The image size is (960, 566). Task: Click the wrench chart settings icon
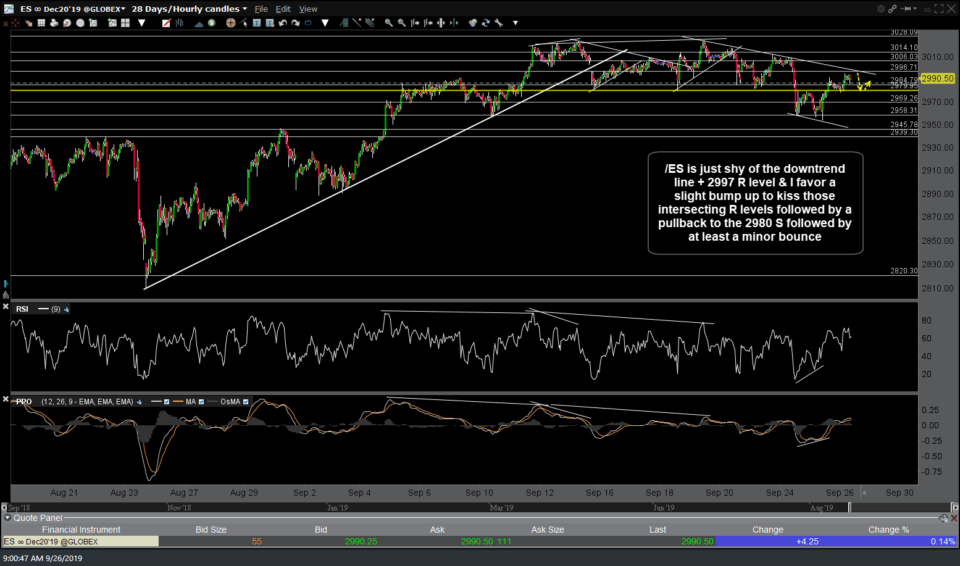click(498, 23)
